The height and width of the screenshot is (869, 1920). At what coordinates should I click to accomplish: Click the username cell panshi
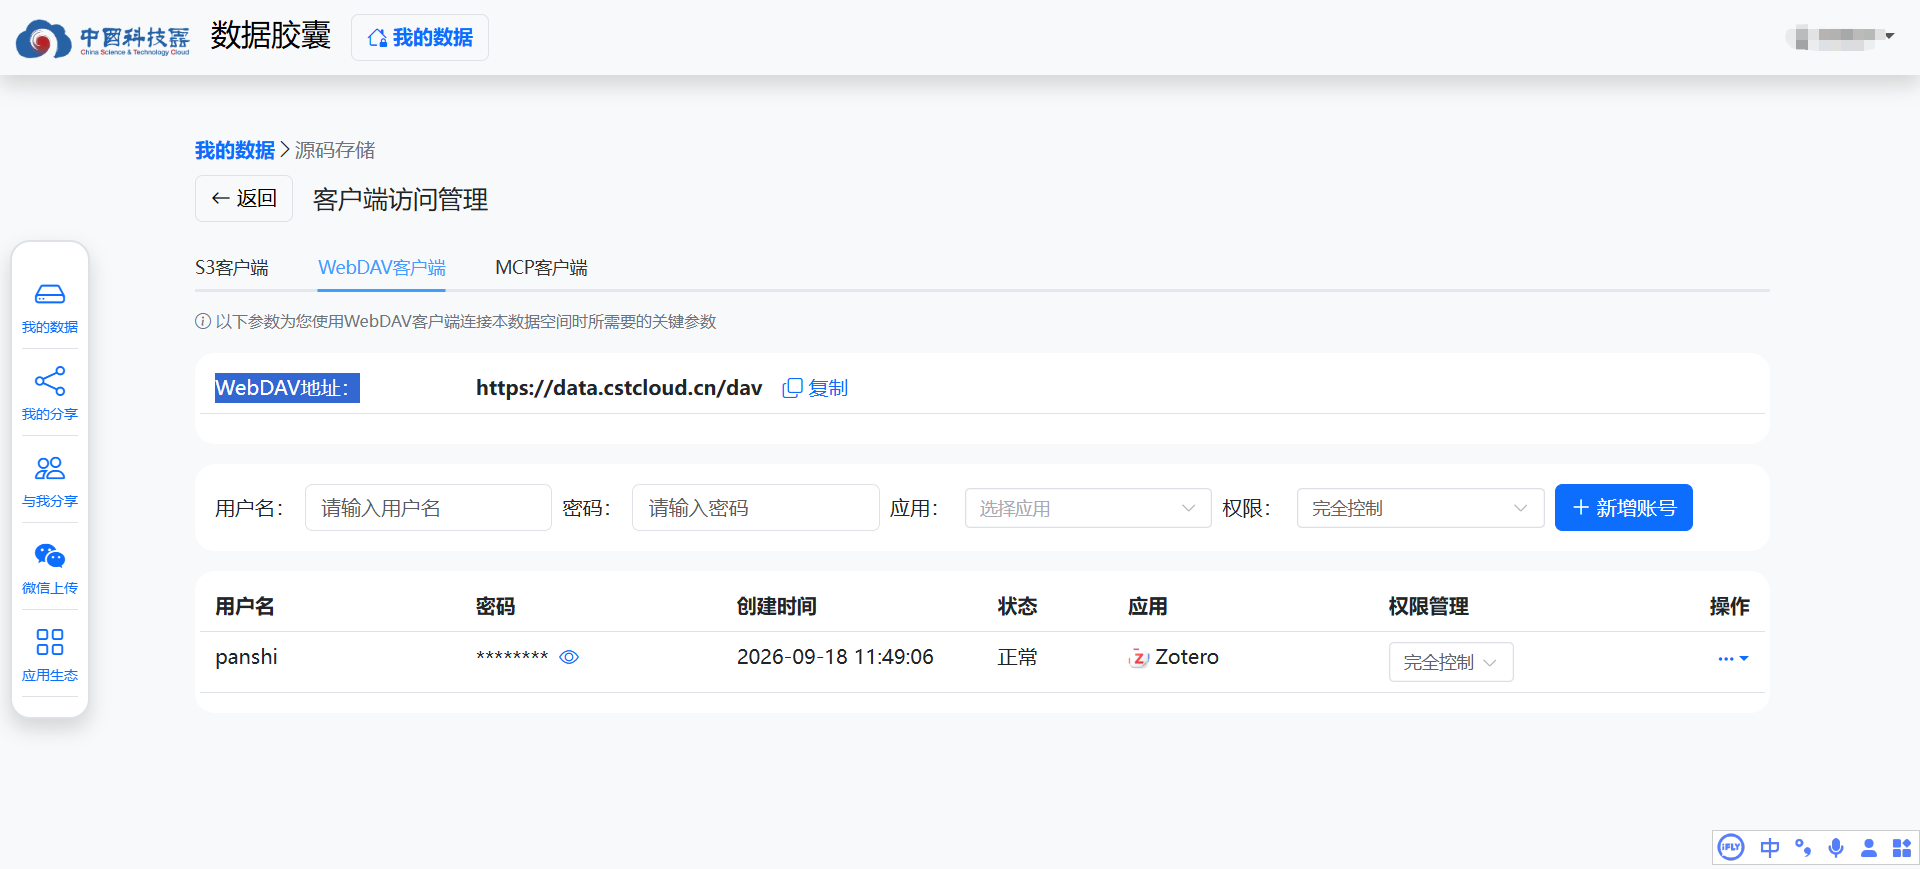click(x=246, y=657)
